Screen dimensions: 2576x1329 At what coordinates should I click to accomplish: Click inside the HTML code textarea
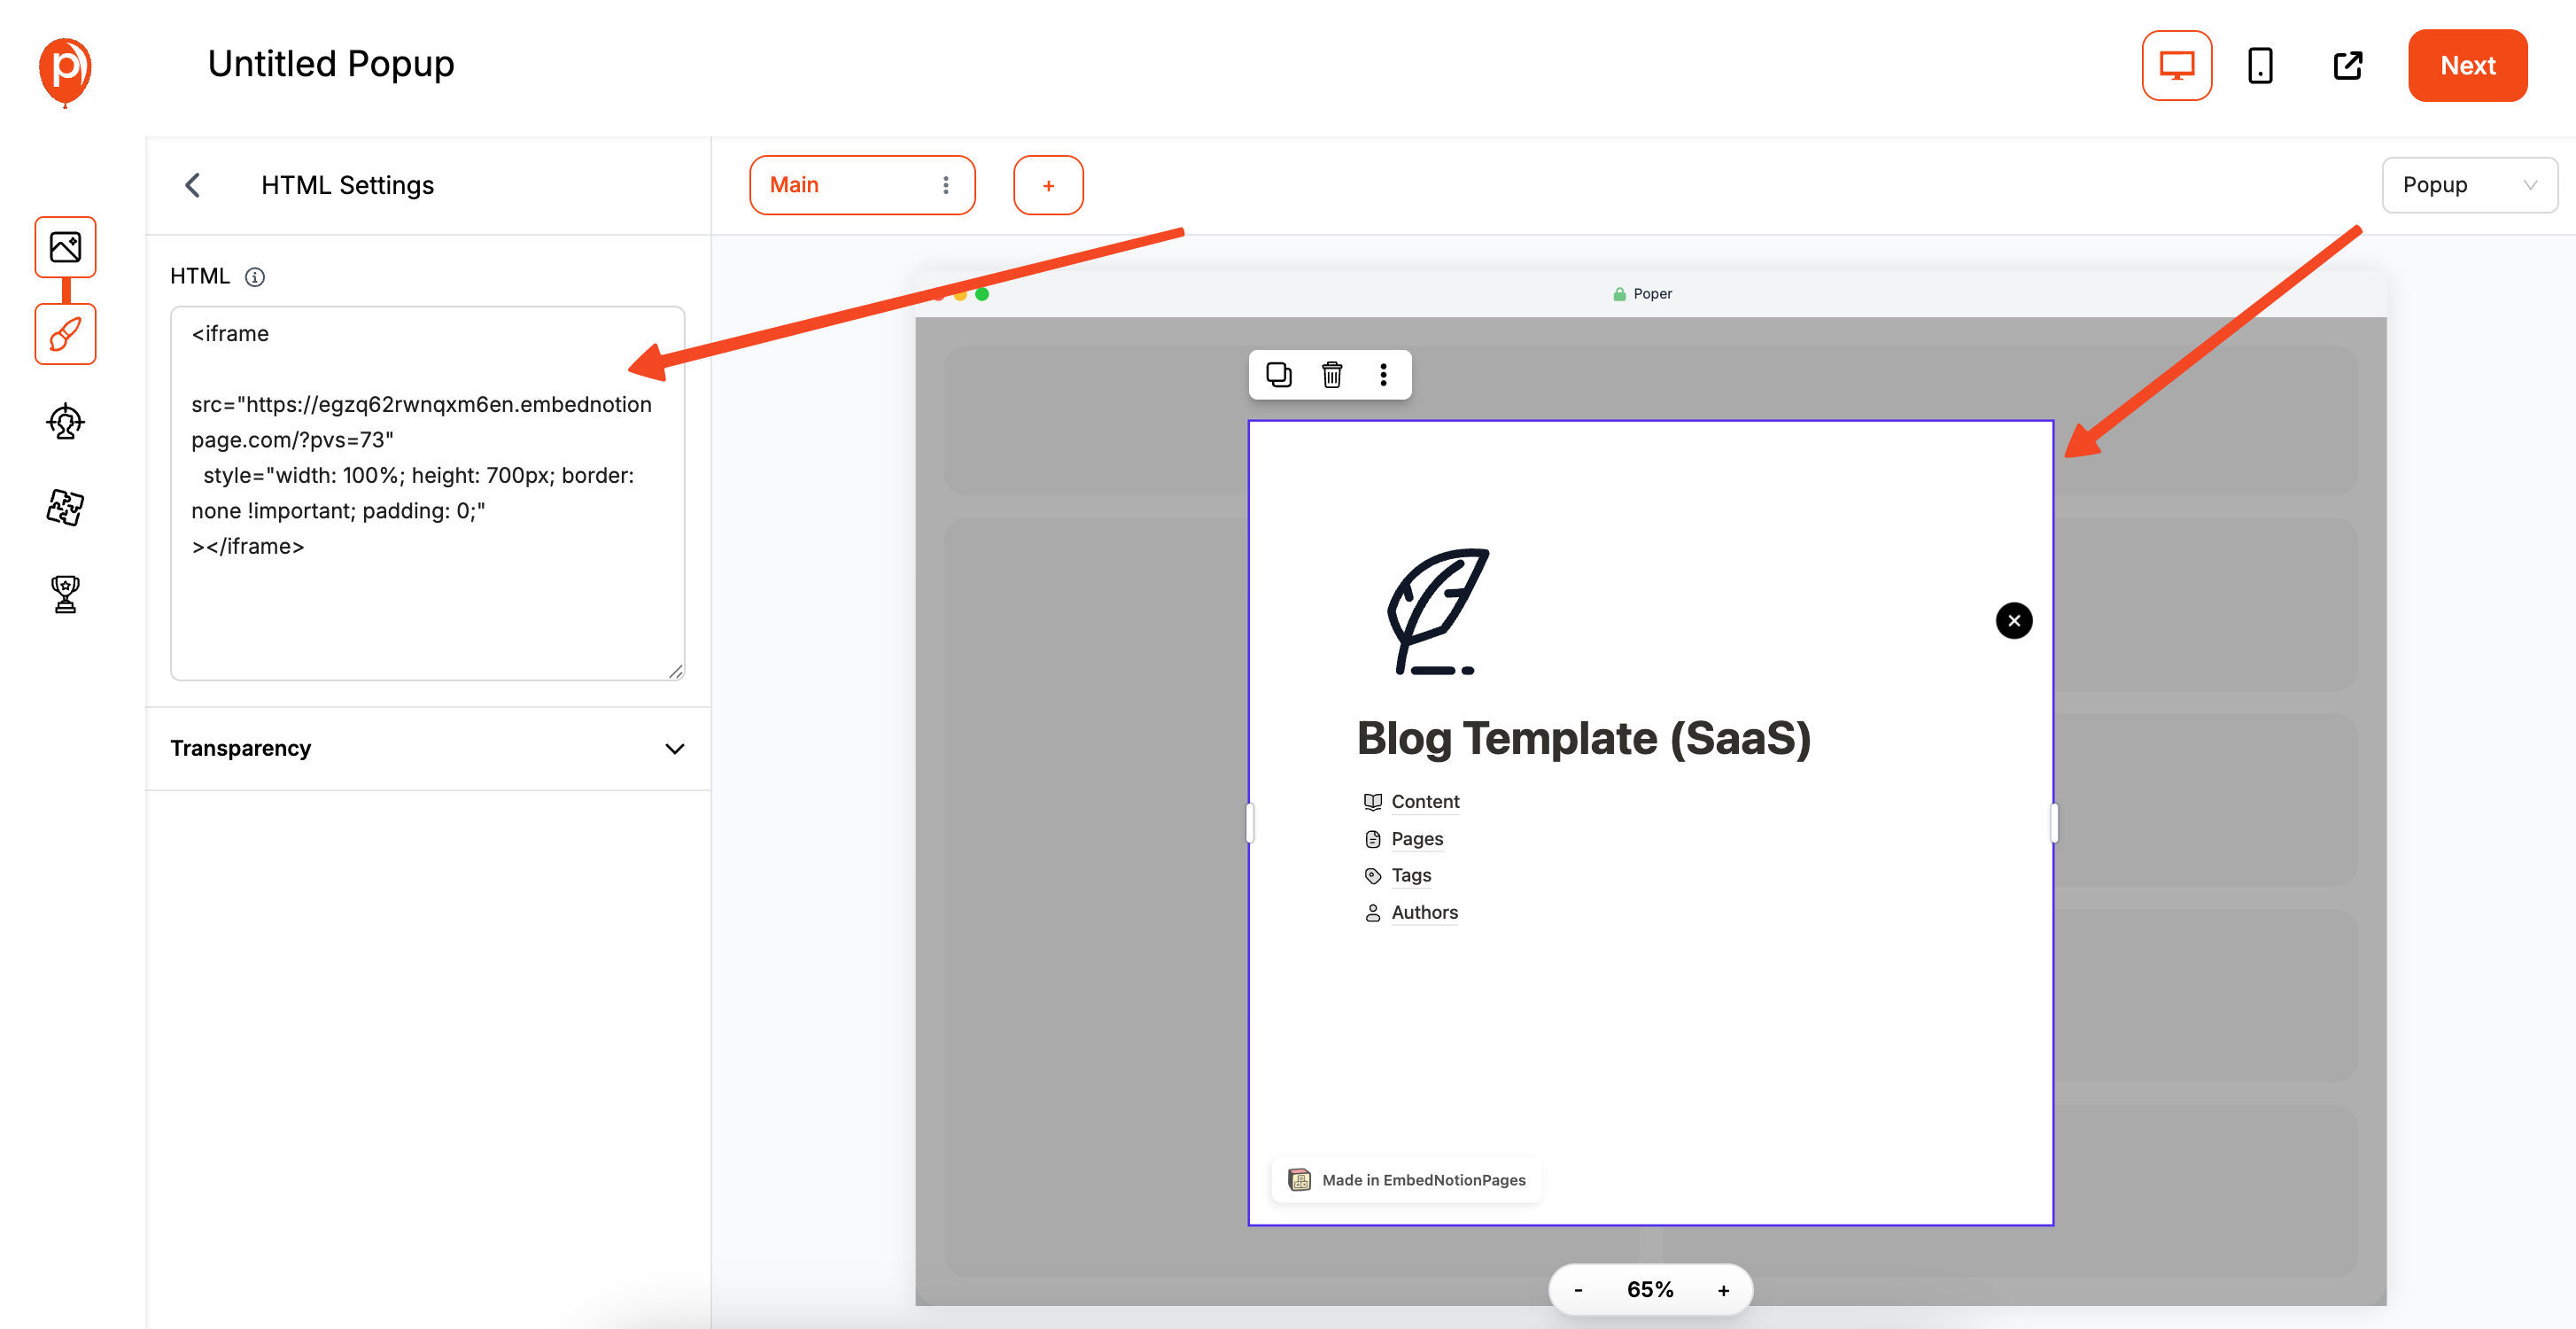(428, 493)
